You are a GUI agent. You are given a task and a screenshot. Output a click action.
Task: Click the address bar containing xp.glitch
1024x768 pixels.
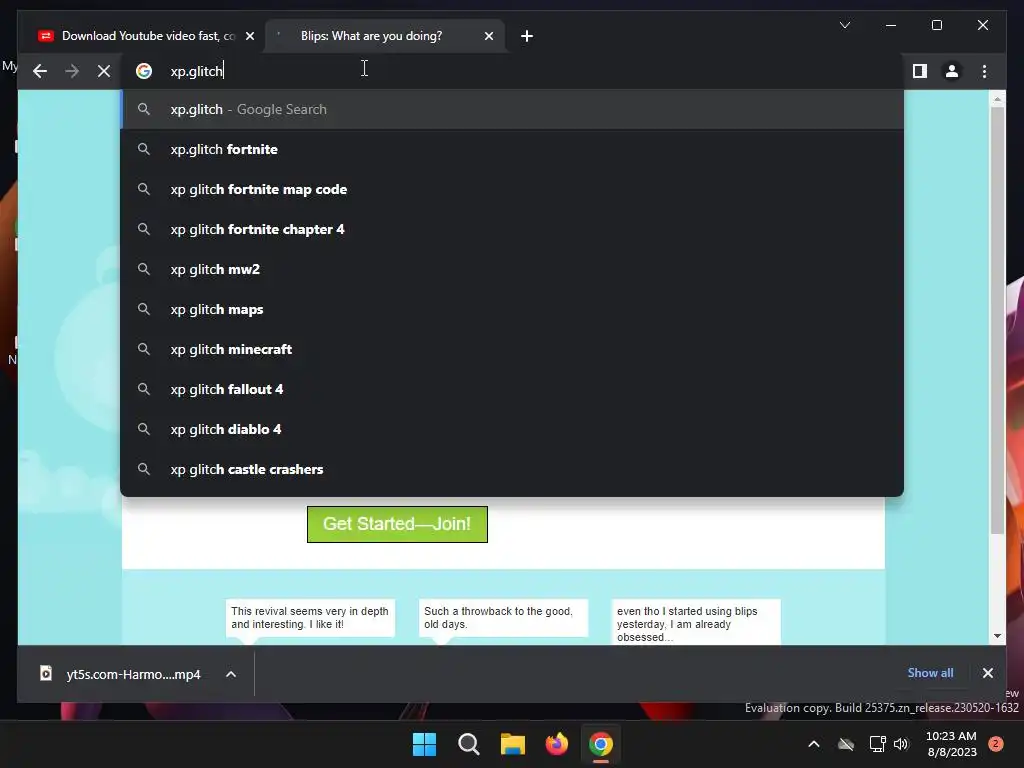(513, 71)
